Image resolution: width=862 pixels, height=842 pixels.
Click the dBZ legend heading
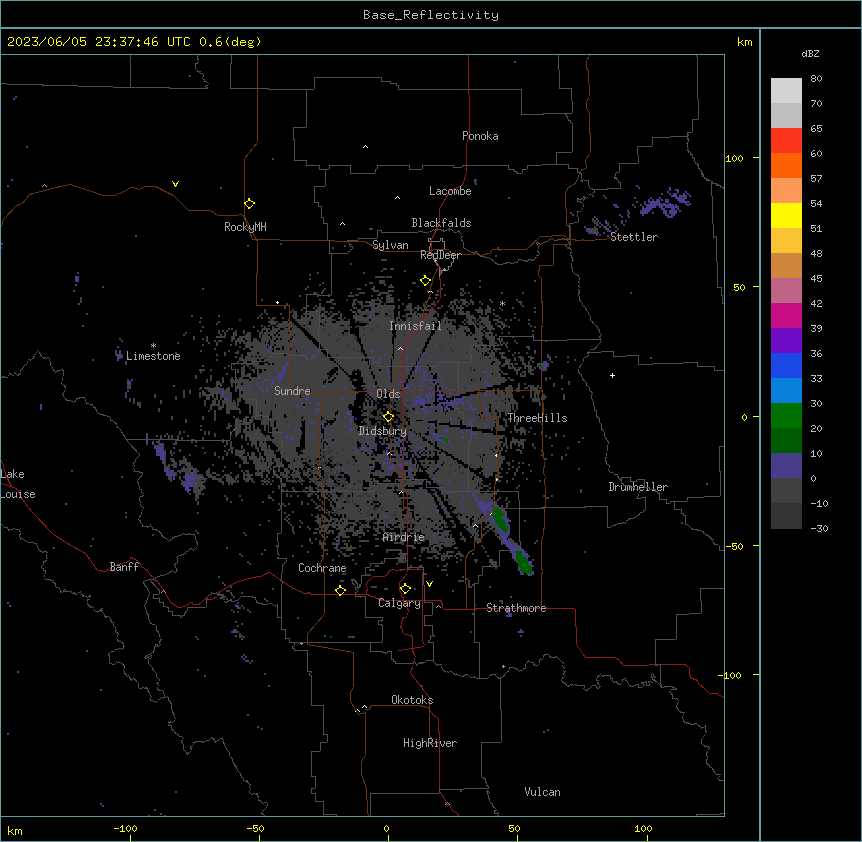(810, 53)
